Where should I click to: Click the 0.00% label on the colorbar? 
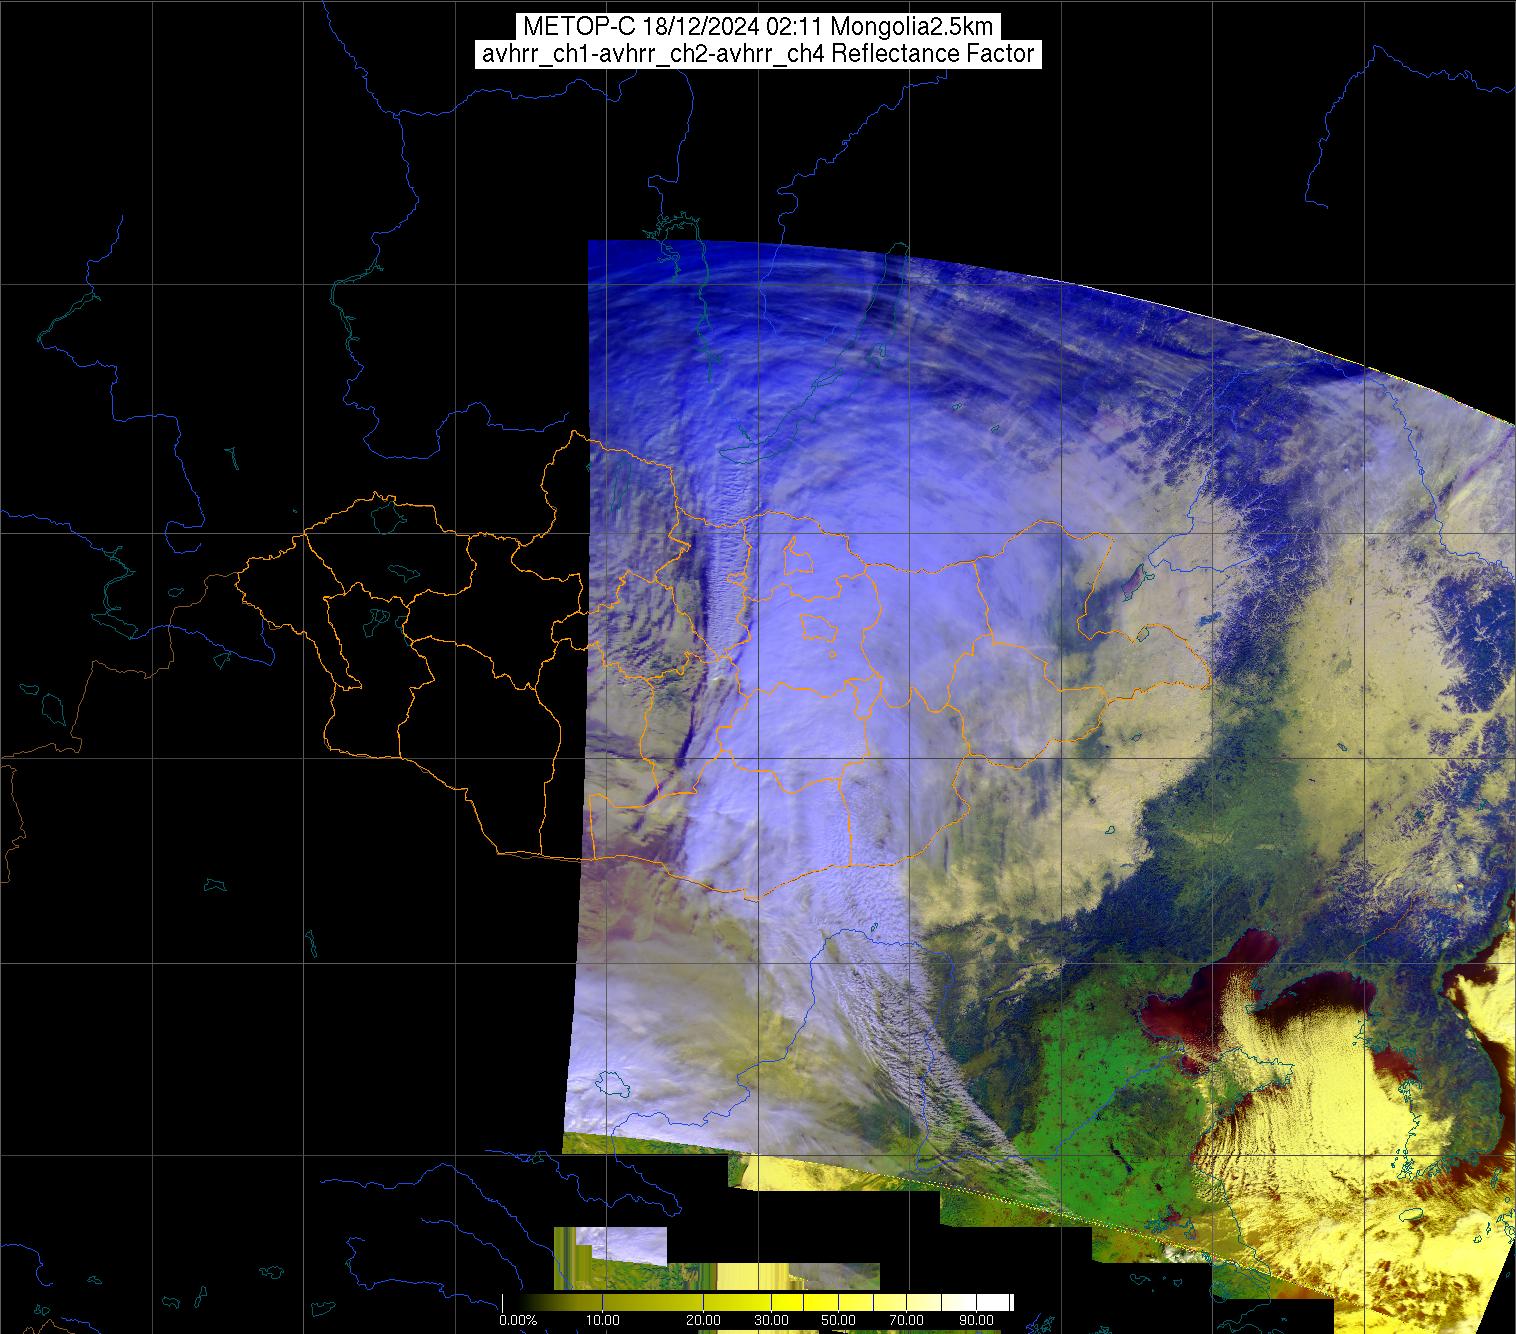tap(518, 1321)
